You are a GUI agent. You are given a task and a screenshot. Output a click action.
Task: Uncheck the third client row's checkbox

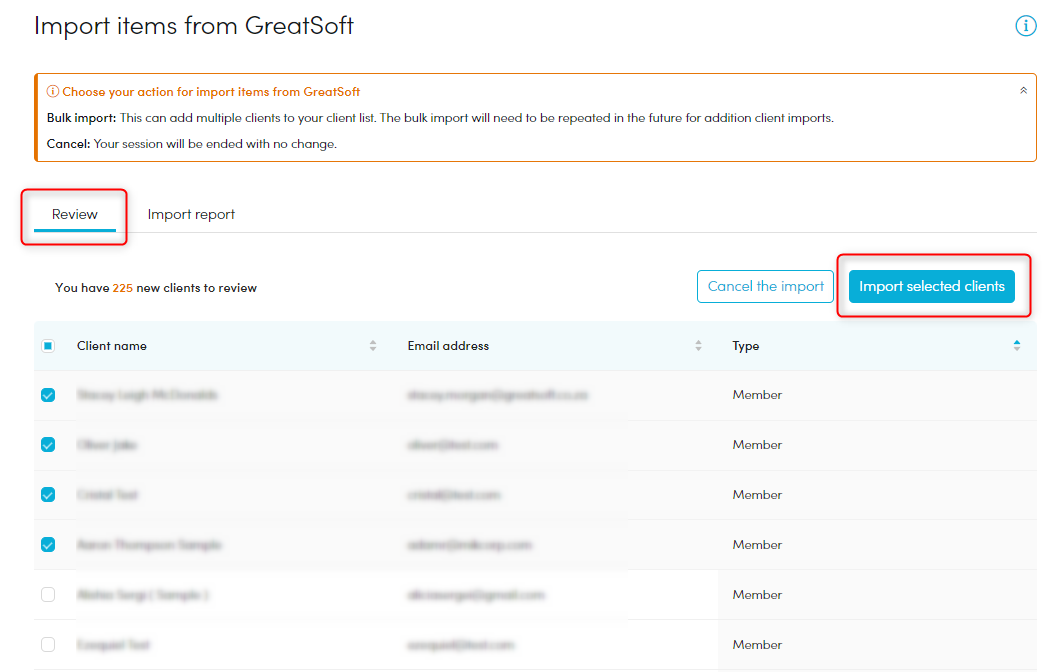48,495
